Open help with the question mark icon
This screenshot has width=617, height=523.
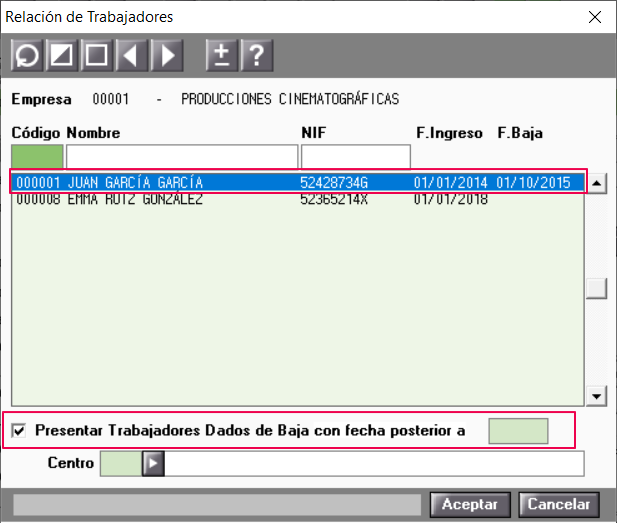(x=257, y=55)
